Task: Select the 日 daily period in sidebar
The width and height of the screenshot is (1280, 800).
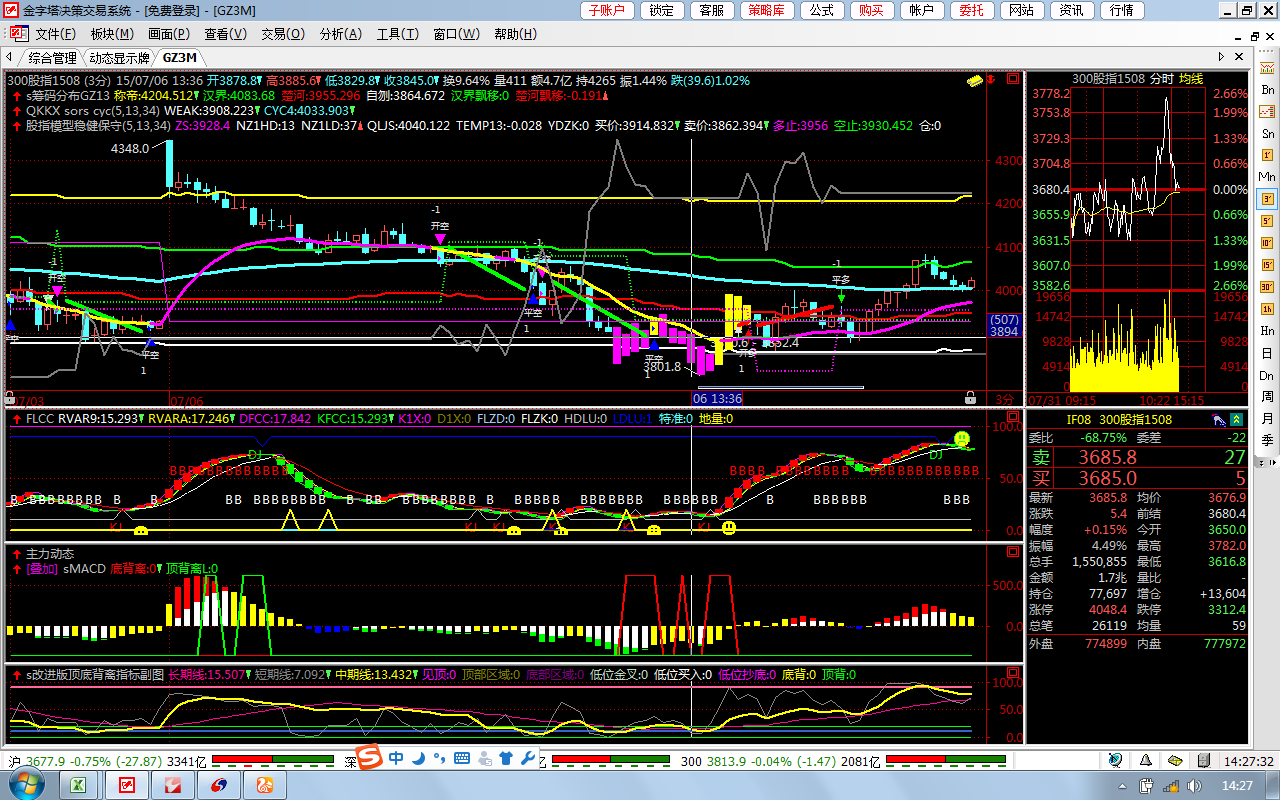Action: tap(1267, 353)
